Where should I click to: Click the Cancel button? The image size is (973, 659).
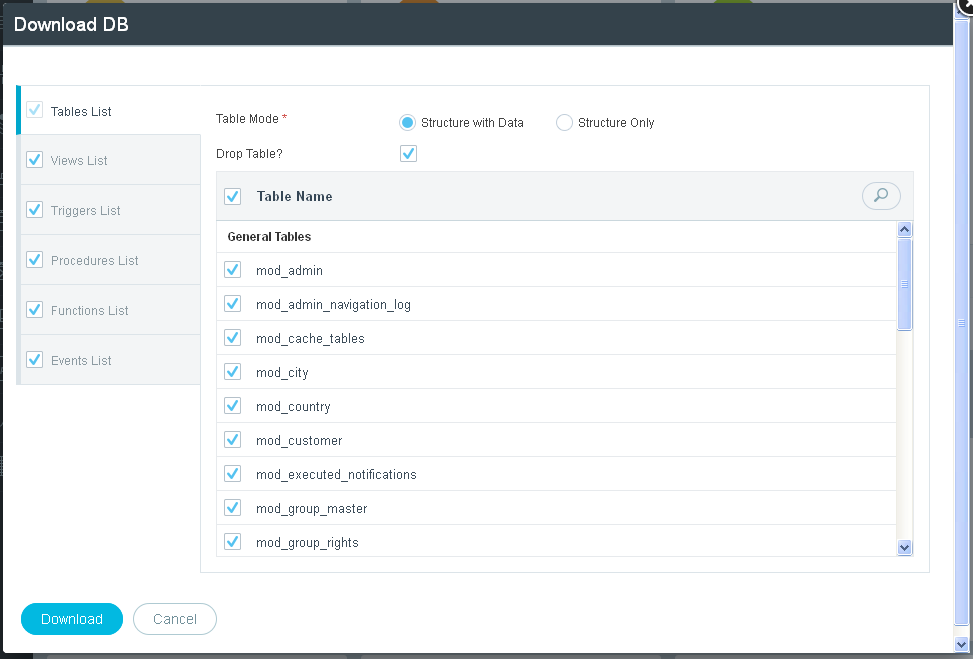tap(175, 619)
